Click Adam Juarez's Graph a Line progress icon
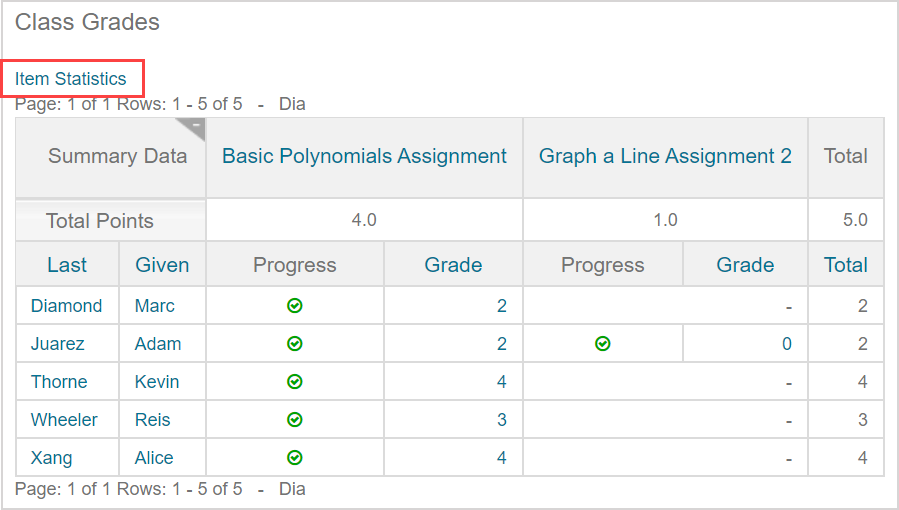This screenshot has width=899, height=510. [603, 344]
